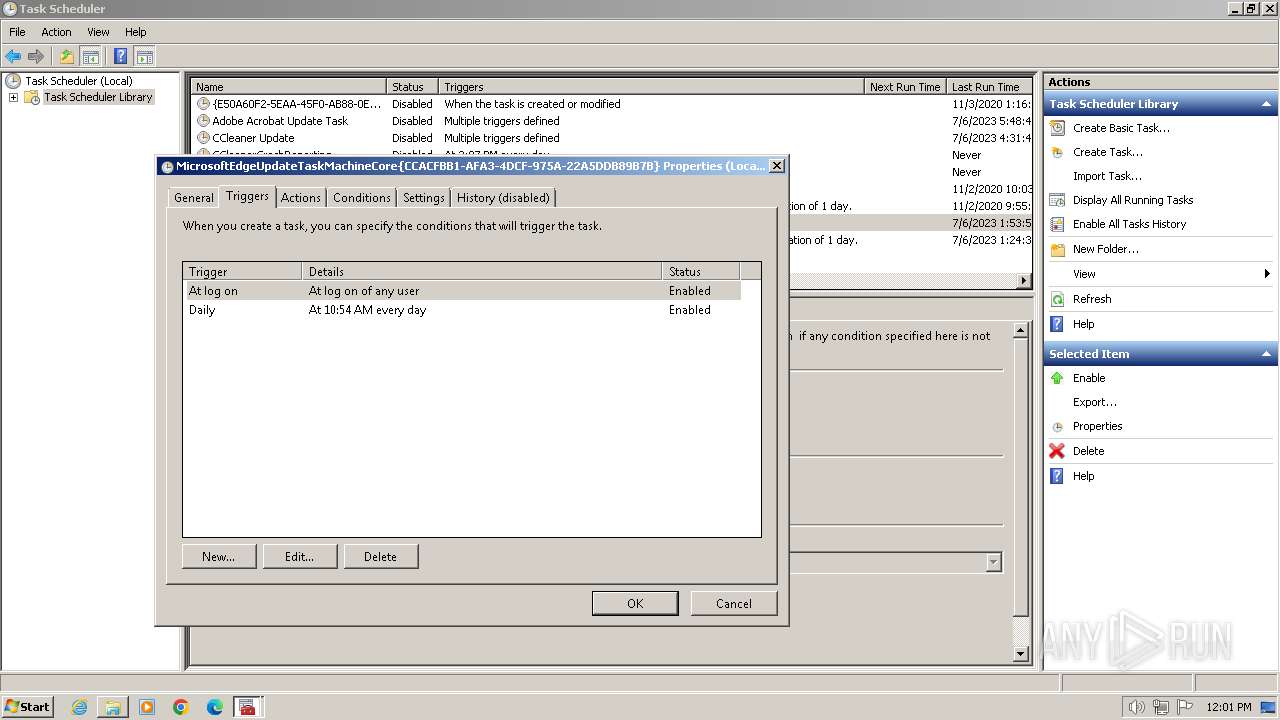The width and height of the screenshot is (1280, 720).
Task: Expand the Task Scheduler Library tree node
Action: [13, 97]
